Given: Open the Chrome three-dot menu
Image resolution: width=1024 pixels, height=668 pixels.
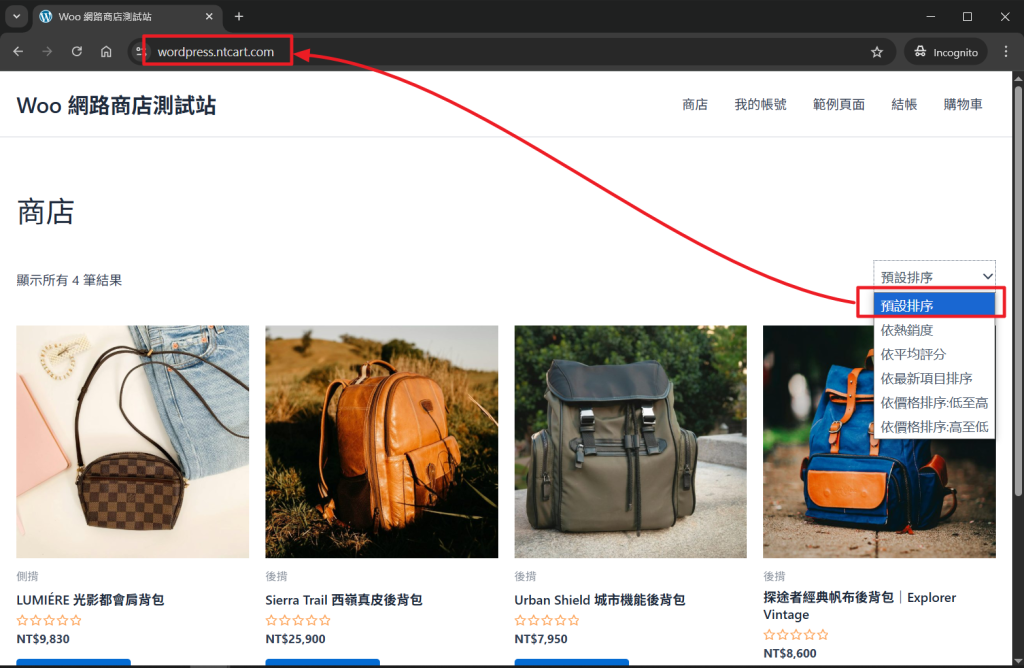Looking at the screenshot, I should tap(1006, 52).
